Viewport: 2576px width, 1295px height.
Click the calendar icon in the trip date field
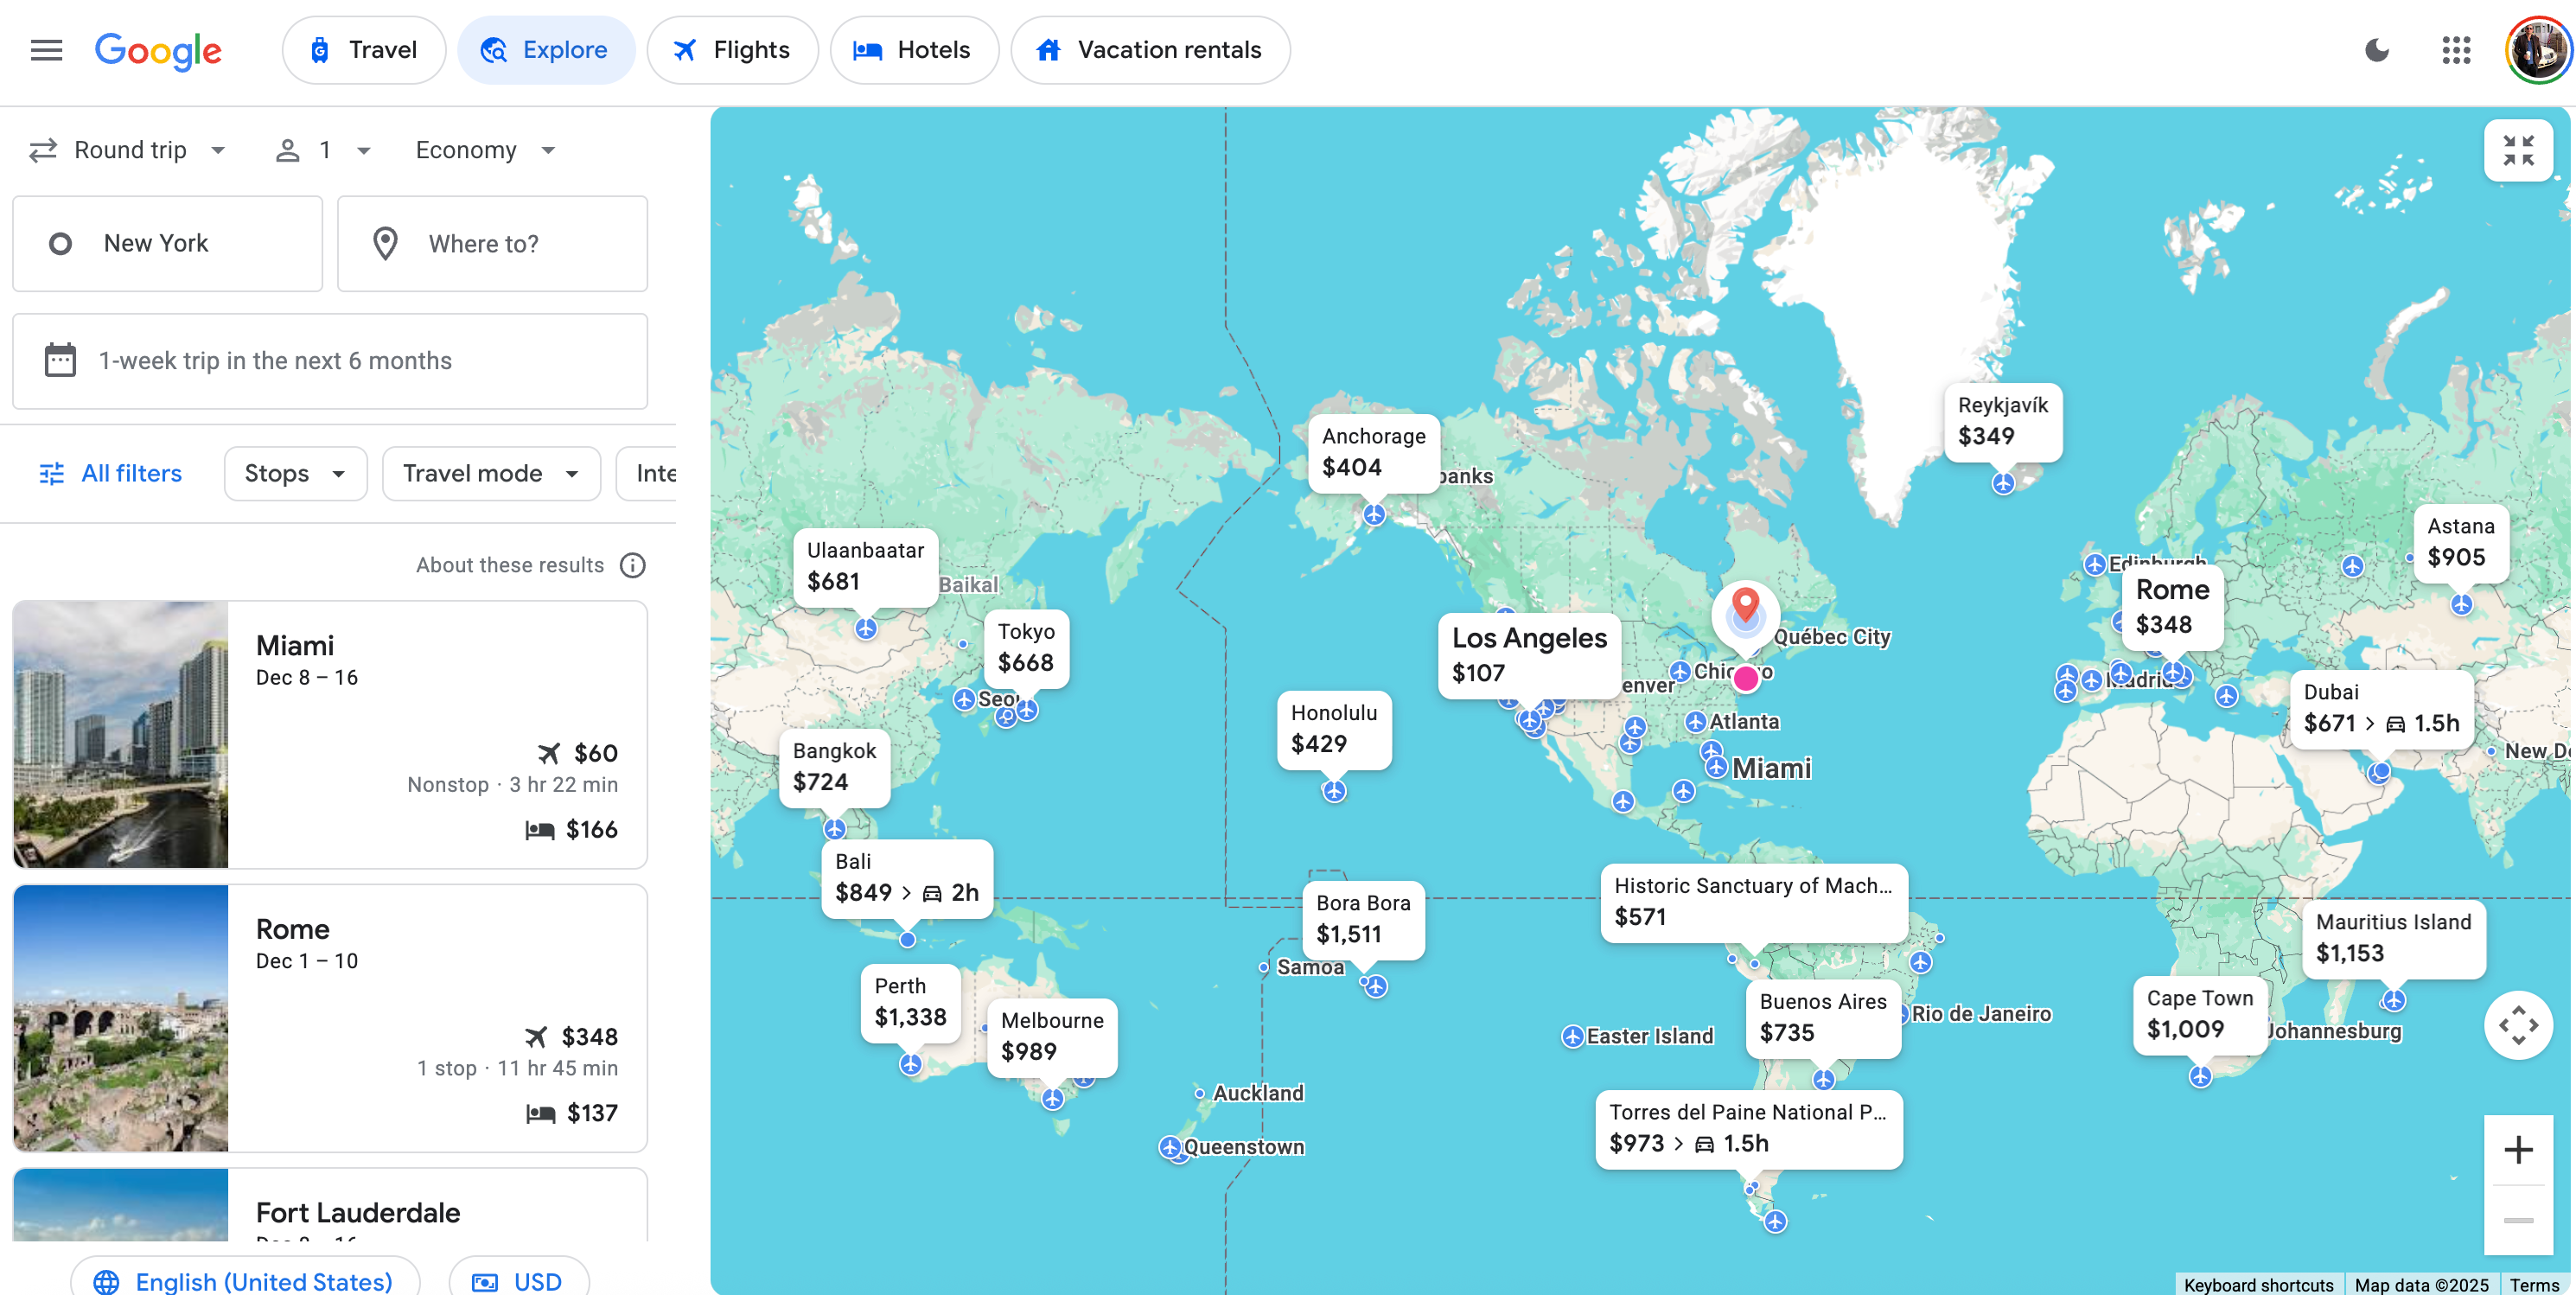point(60,361)
